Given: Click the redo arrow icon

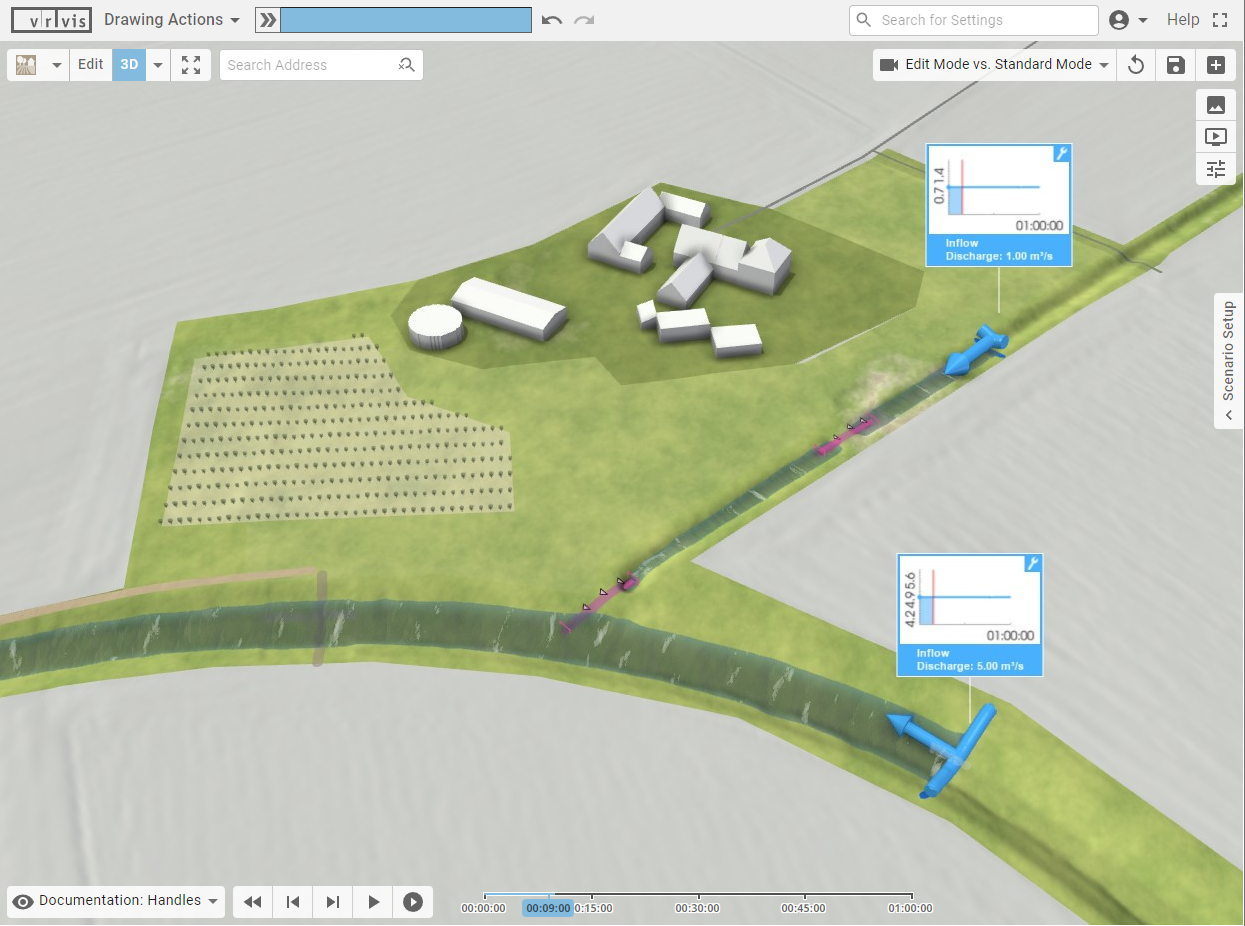Looking at the screenshot, I should click(x=584, y=20).
